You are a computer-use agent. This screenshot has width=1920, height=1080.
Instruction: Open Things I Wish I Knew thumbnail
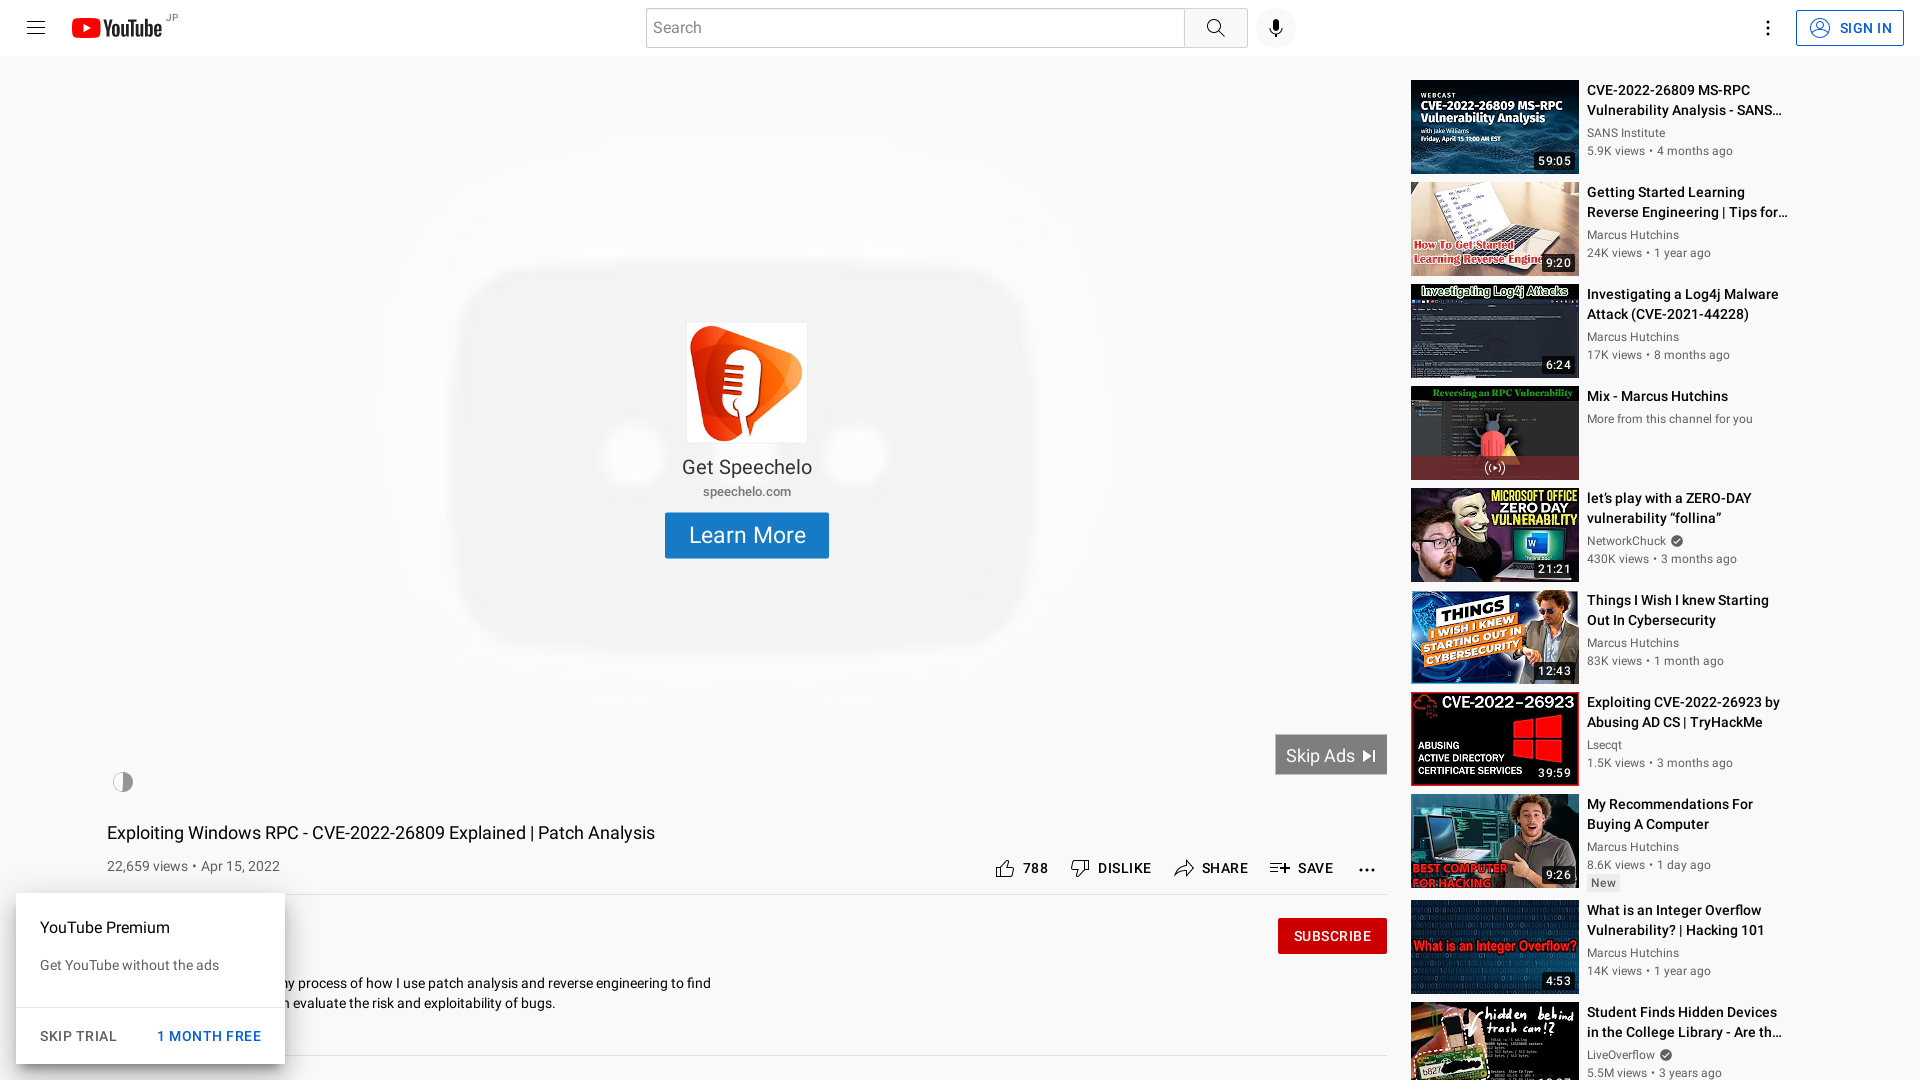(x=1495, y=637)
